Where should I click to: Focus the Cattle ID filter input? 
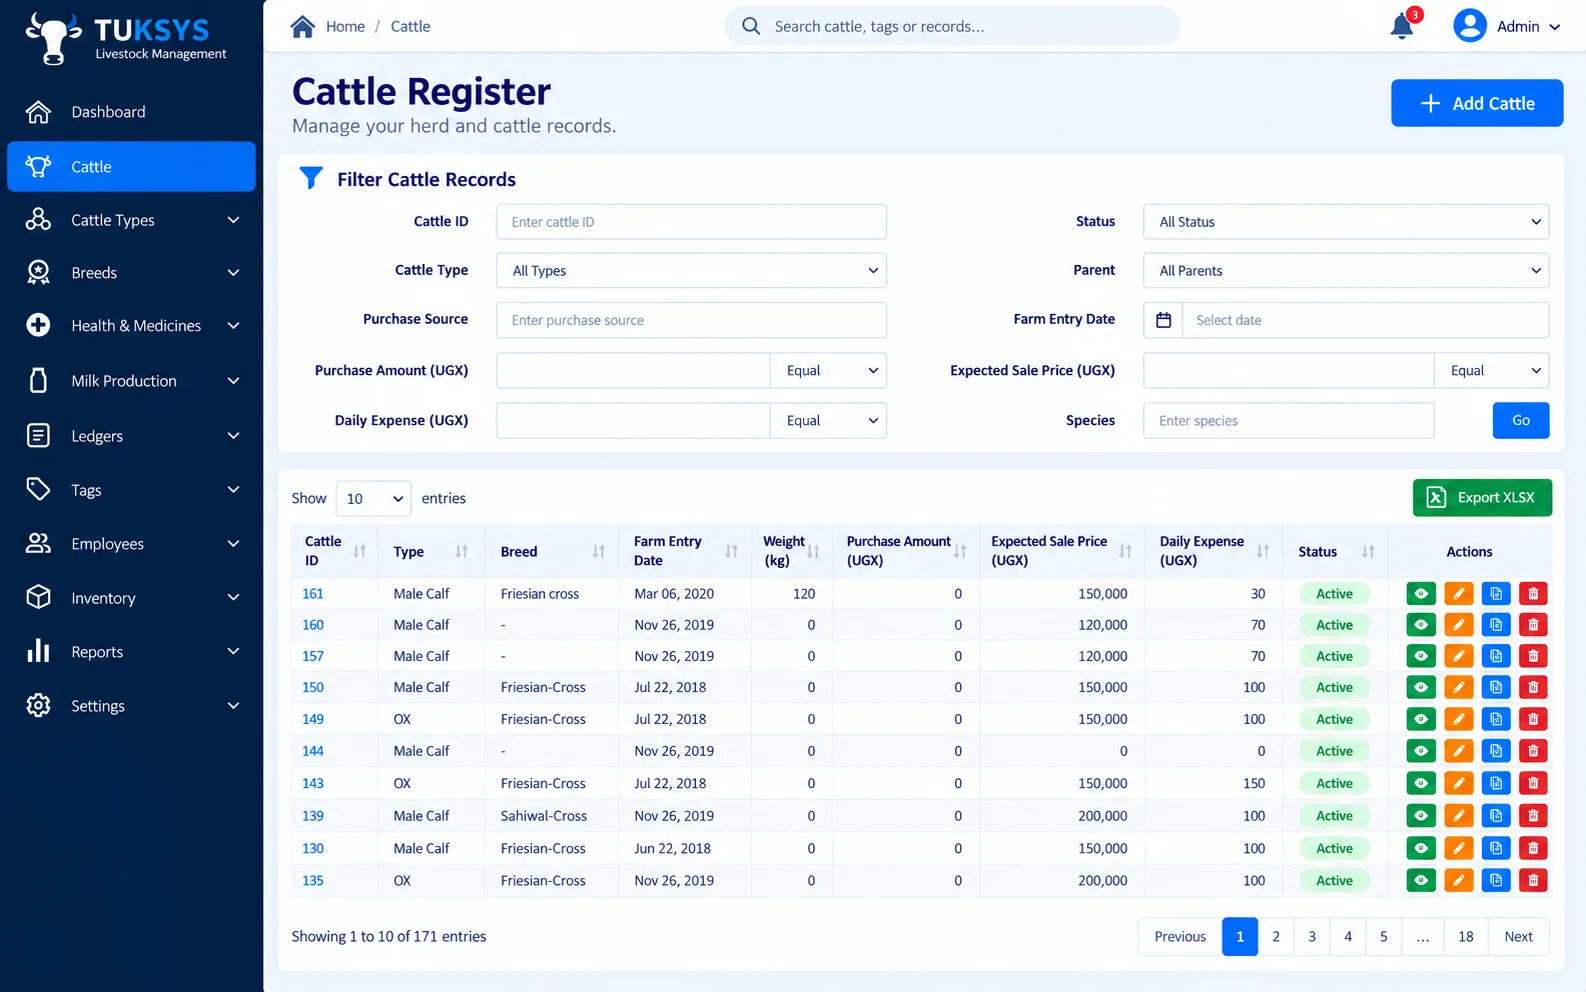(691, 222)
